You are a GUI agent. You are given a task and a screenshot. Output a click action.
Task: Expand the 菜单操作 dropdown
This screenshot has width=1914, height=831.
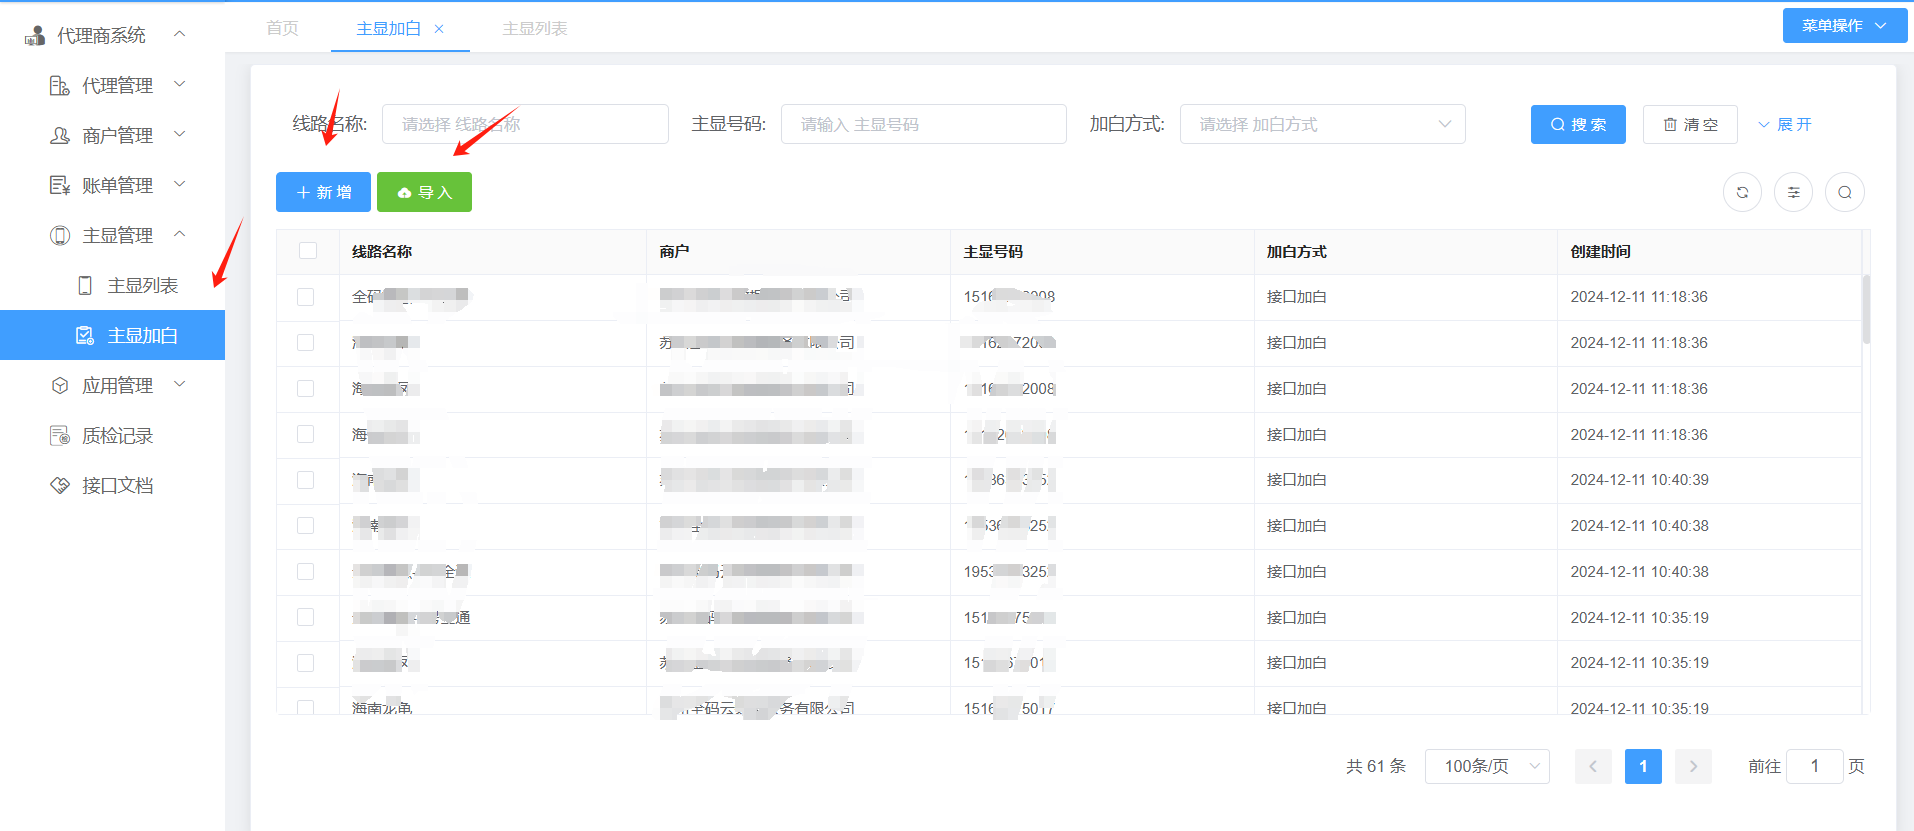click(1843, 26)
